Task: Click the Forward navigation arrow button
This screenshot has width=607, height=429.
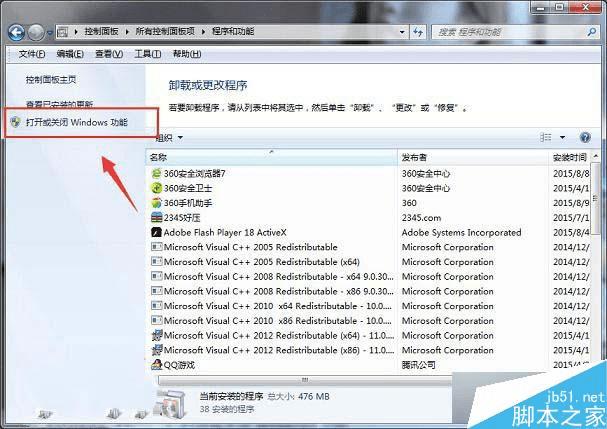Action: click(36, 33)
